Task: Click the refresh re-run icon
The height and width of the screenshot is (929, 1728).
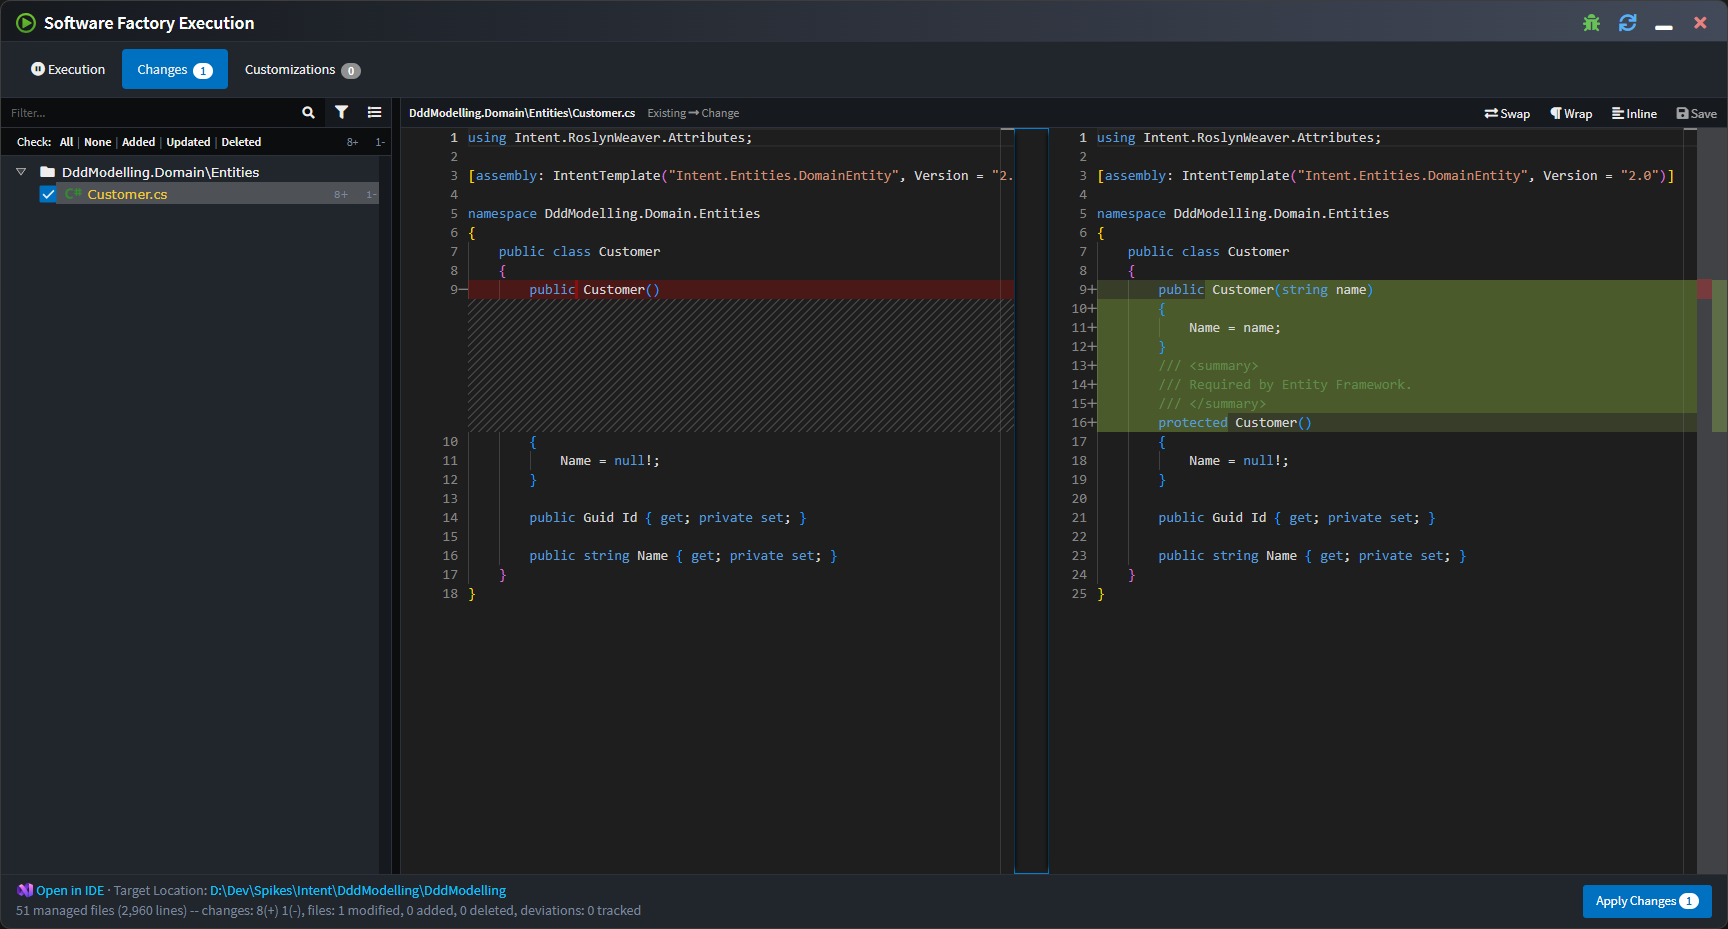Action: [1628, 22]
